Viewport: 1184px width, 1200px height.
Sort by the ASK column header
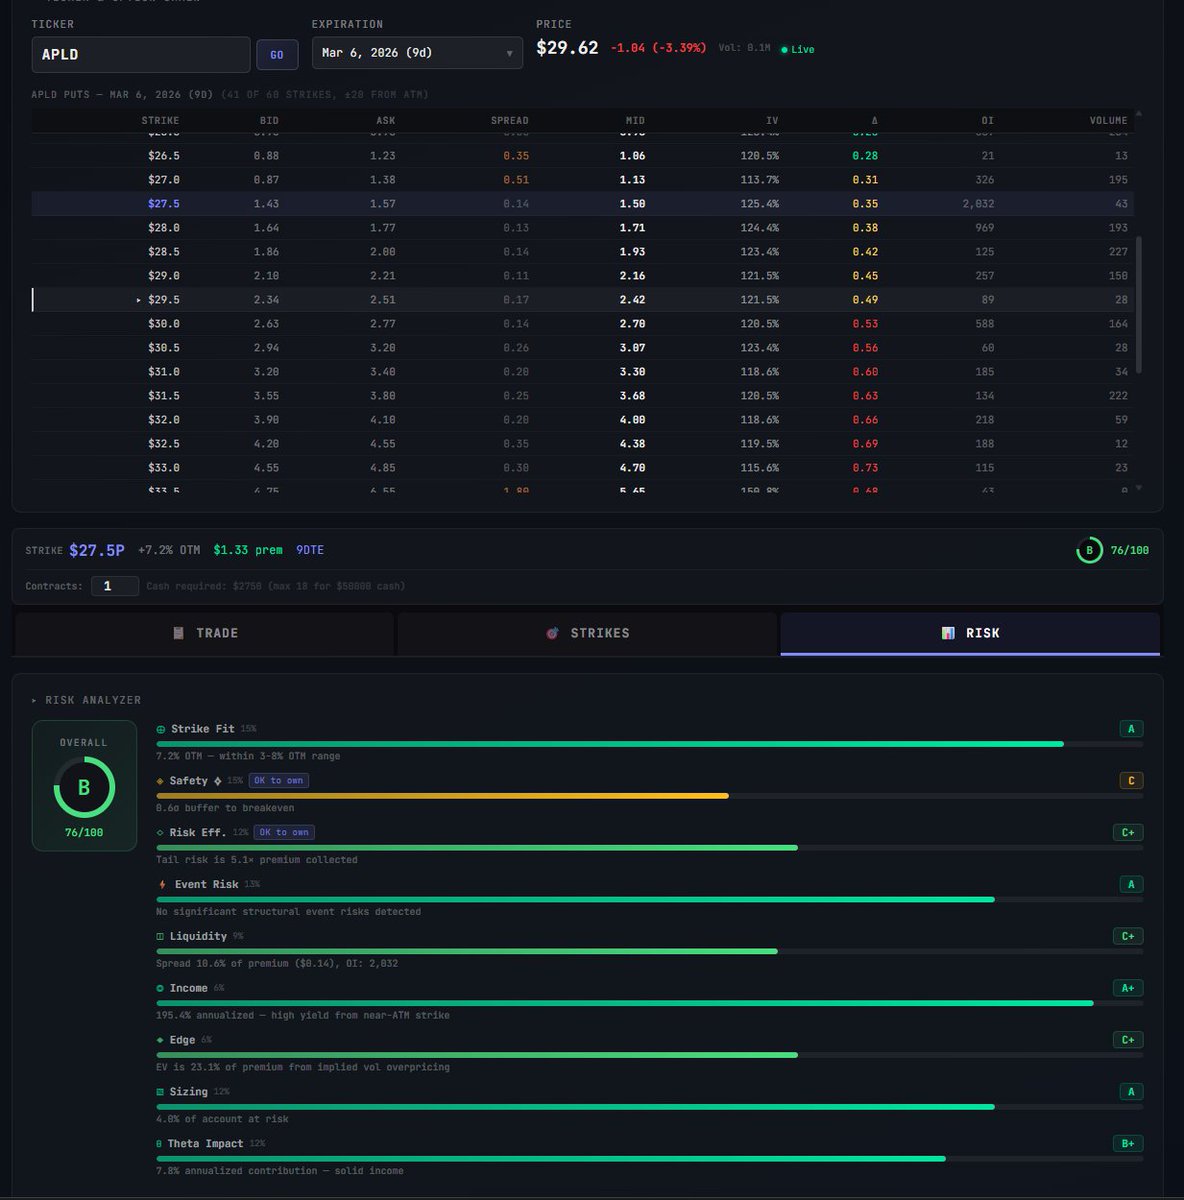[385, 121]
